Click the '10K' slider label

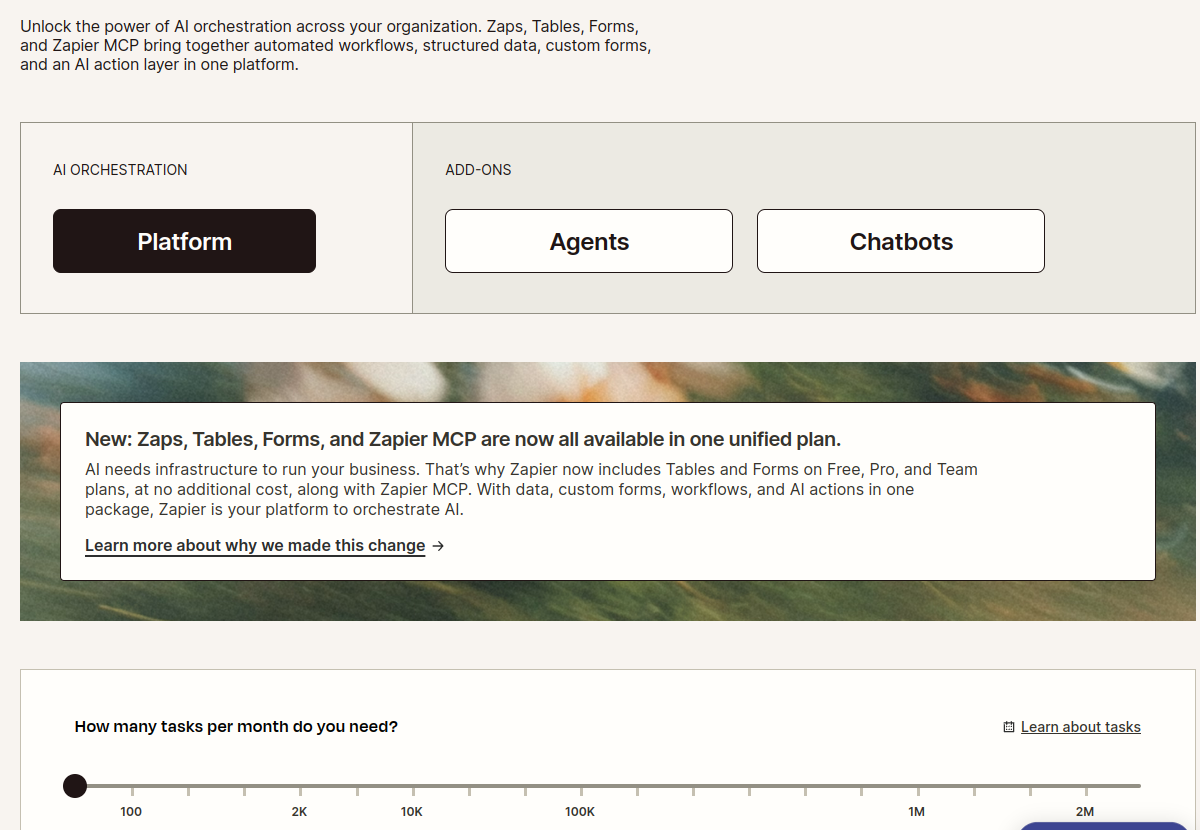(412, 812)
